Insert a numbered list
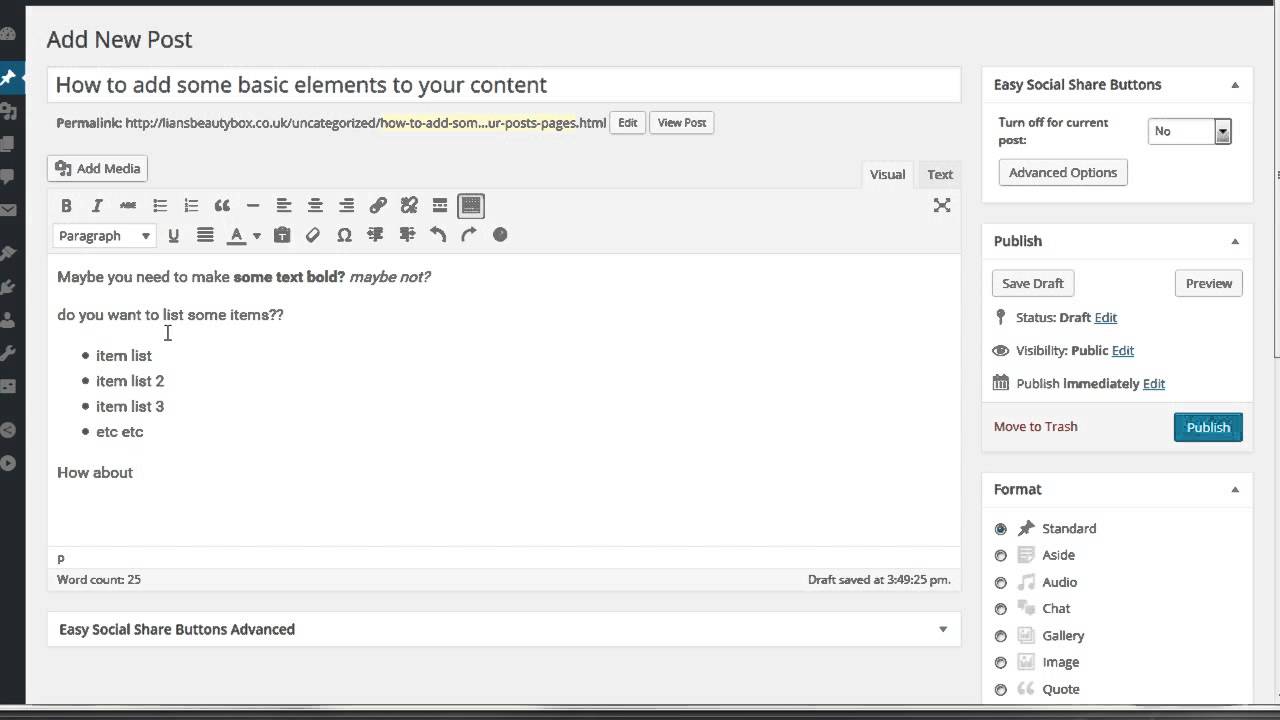Viewport: 1280px width, 720px height. click(191, 206)
